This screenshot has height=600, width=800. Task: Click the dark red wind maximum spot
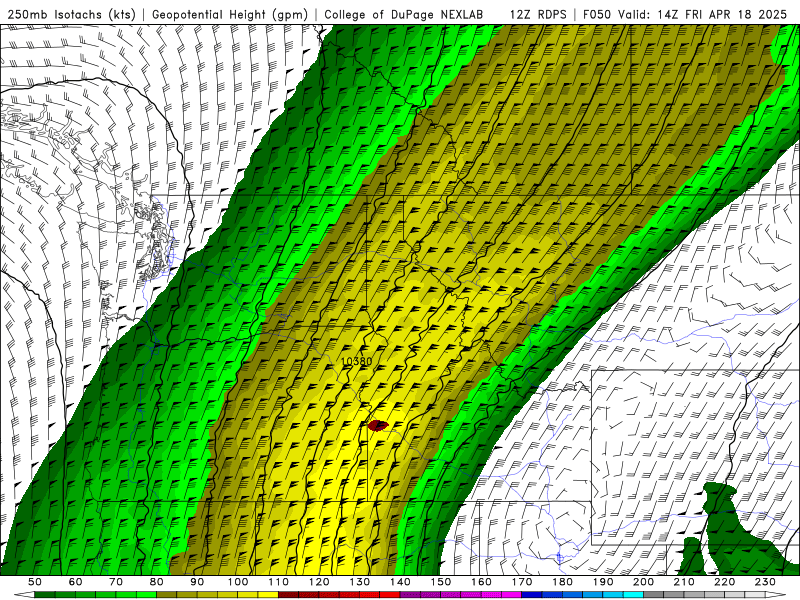(378, 426)
